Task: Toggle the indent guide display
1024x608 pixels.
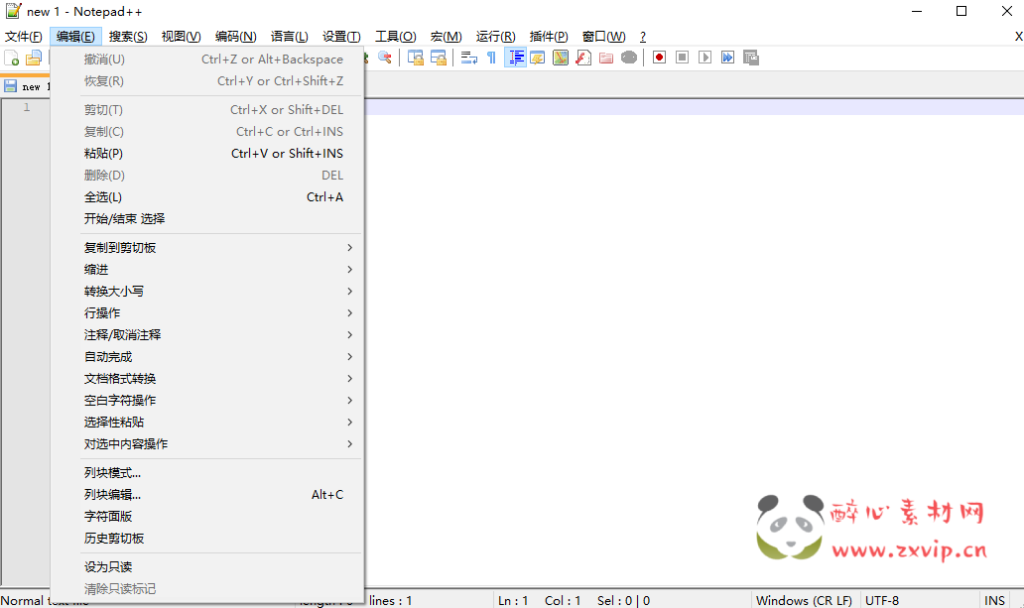Action: point(515,57)
